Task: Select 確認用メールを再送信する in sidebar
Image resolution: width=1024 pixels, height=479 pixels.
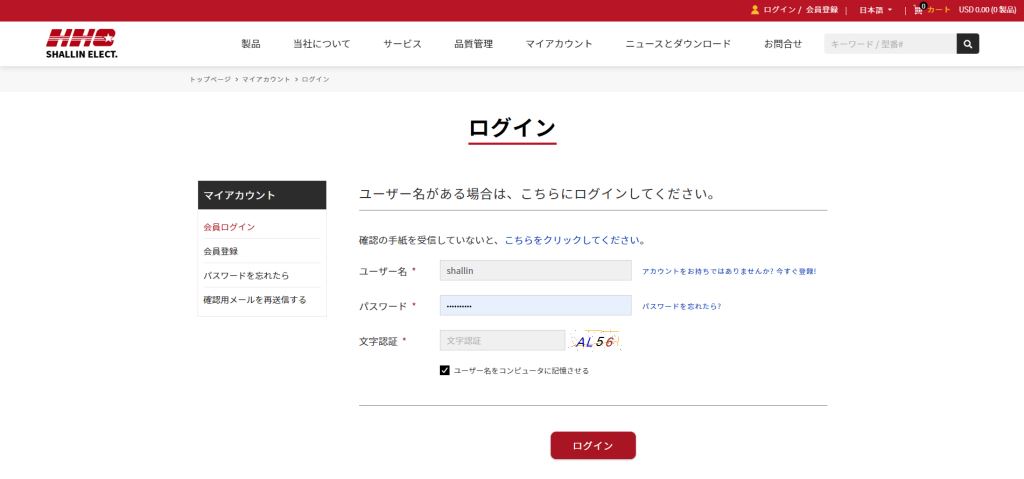Action: click(255, 300)
